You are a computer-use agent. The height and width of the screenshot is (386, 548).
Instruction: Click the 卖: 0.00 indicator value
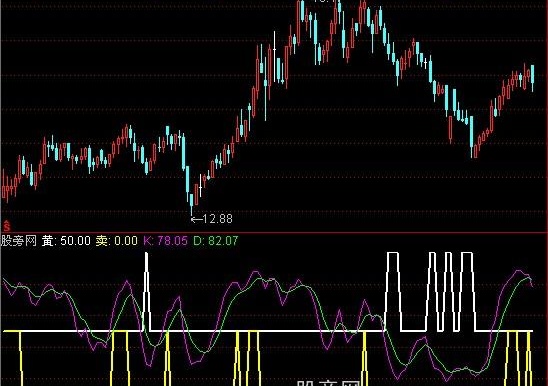(x=117, y=241)
